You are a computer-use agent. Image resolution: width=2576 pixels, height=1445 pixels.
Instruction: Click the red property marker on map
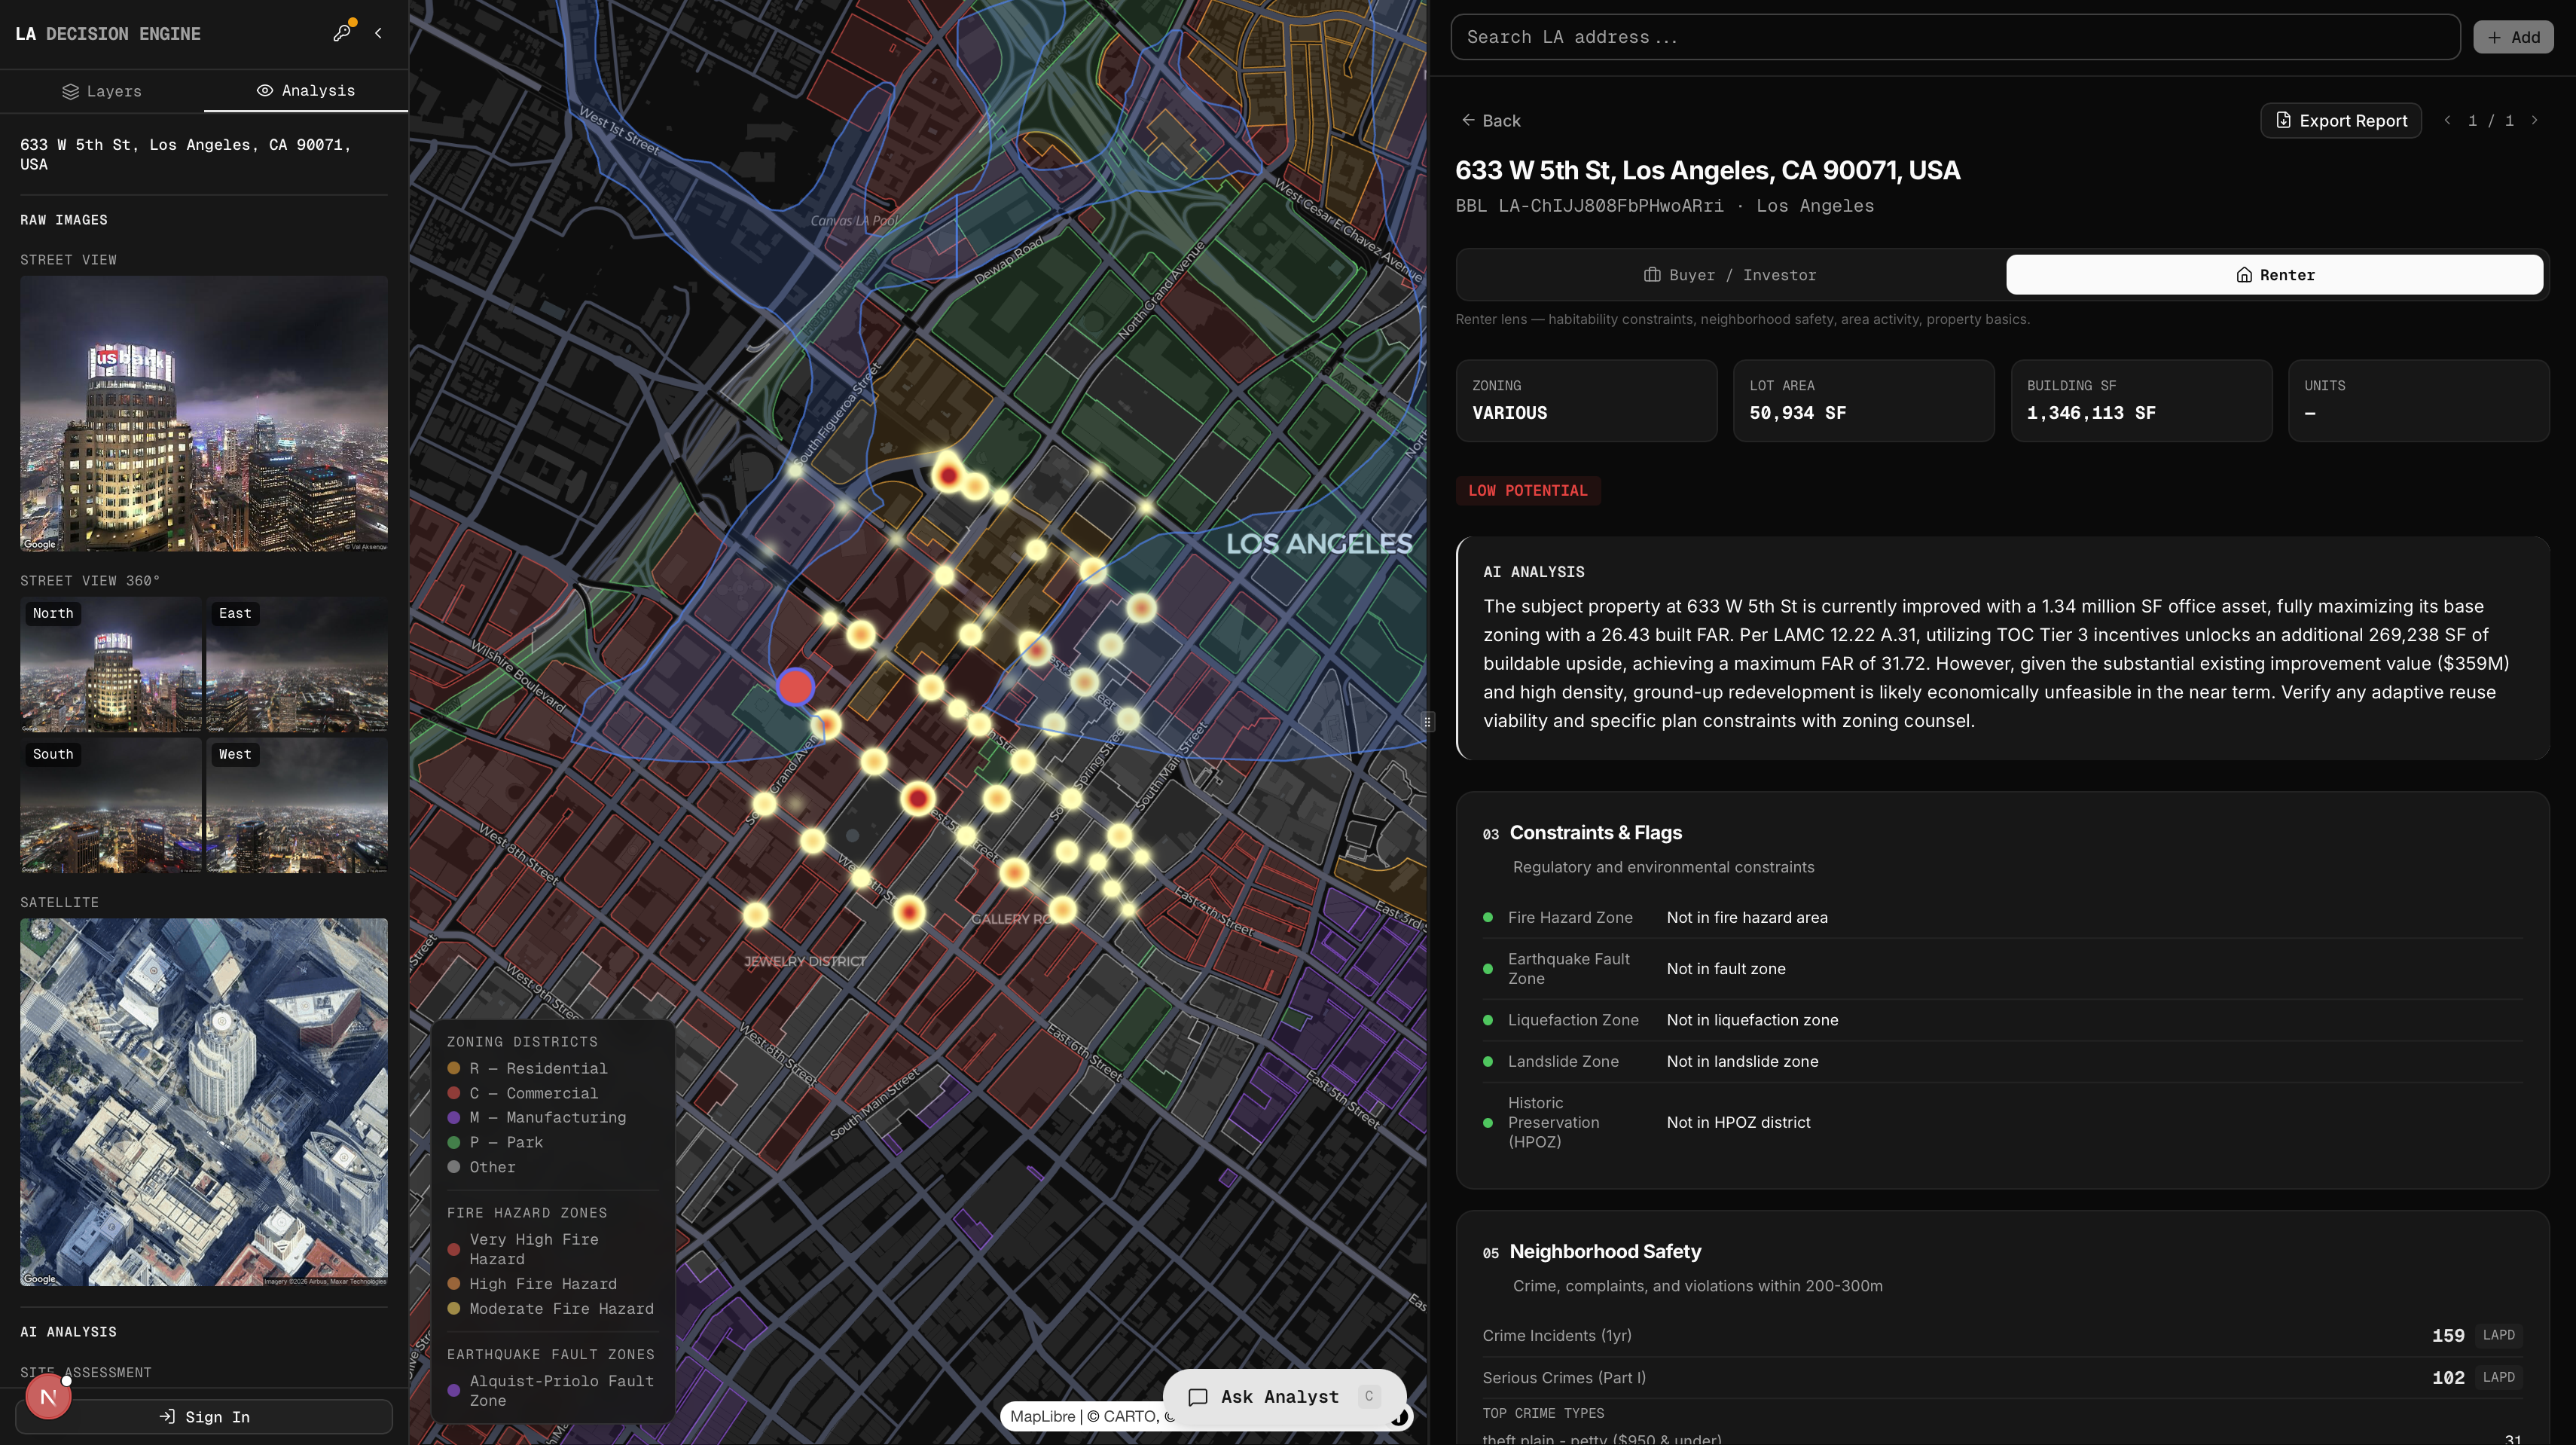[x=795, y=687]
